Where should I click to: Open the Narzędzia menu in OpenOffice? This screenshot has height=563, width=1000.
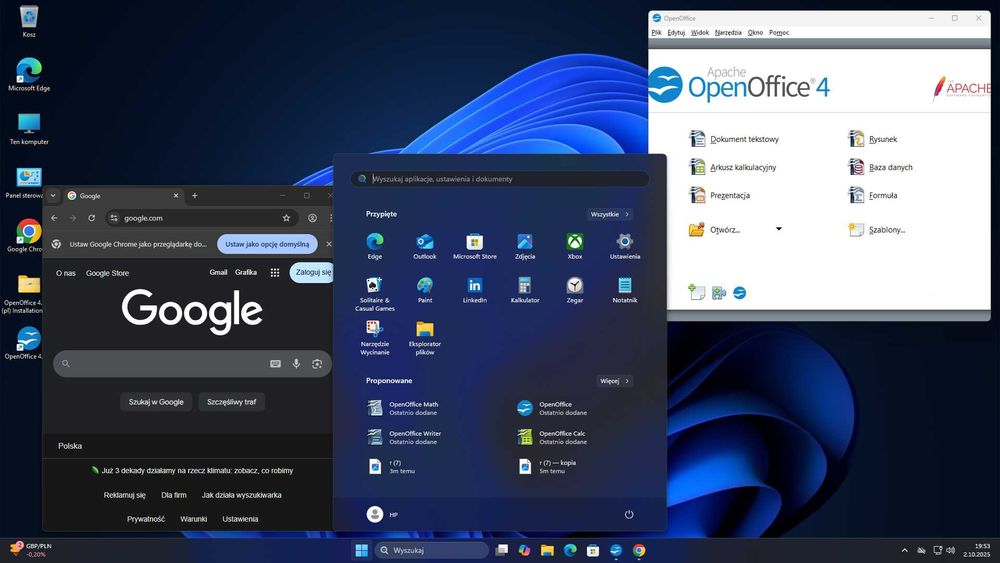728,33
